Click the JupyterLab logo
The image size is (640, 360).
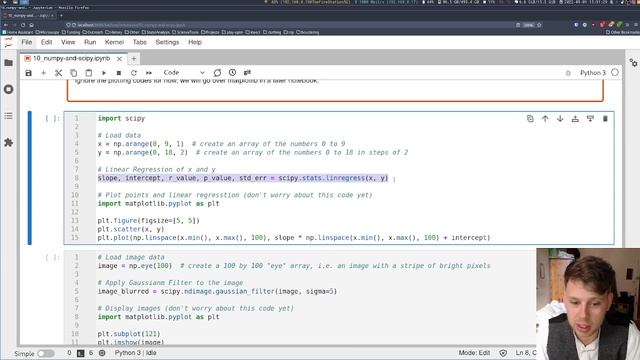9,42
